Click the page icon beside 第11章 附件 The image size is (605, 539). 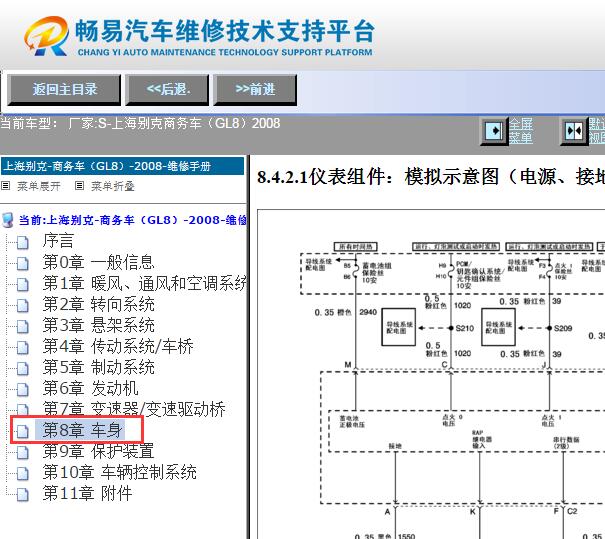tap(23, 494)
